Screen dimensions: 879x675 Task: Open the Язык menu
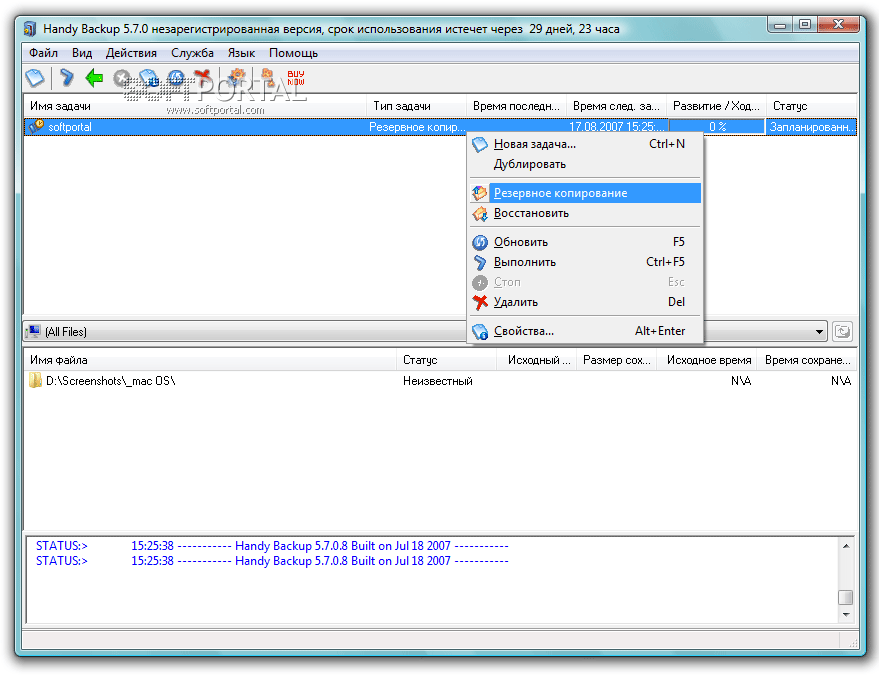point(241,53)
